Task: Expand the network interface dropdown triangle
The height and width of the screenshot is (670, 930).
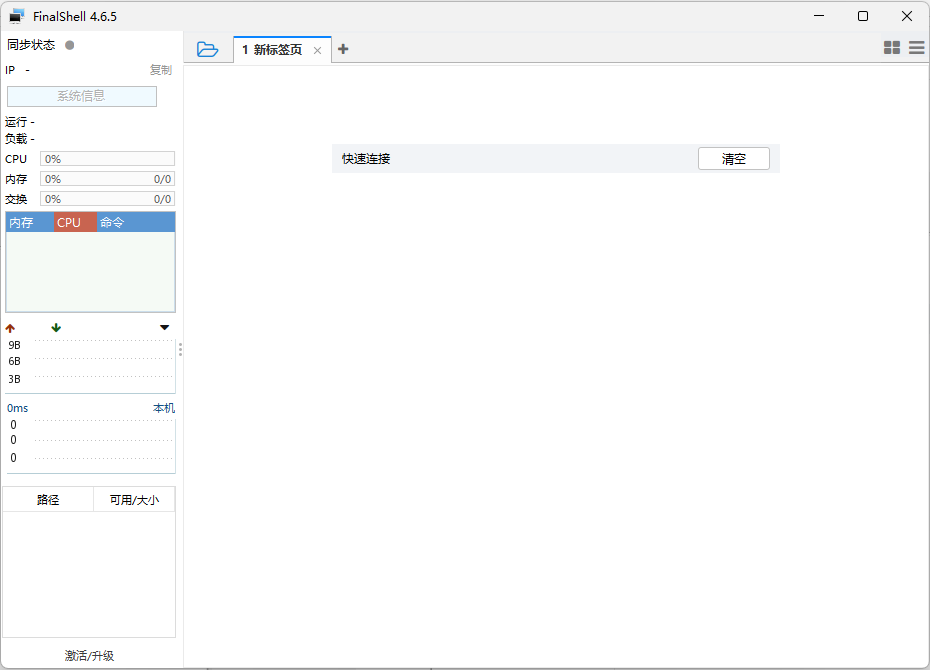Action: tap(164, 327)
